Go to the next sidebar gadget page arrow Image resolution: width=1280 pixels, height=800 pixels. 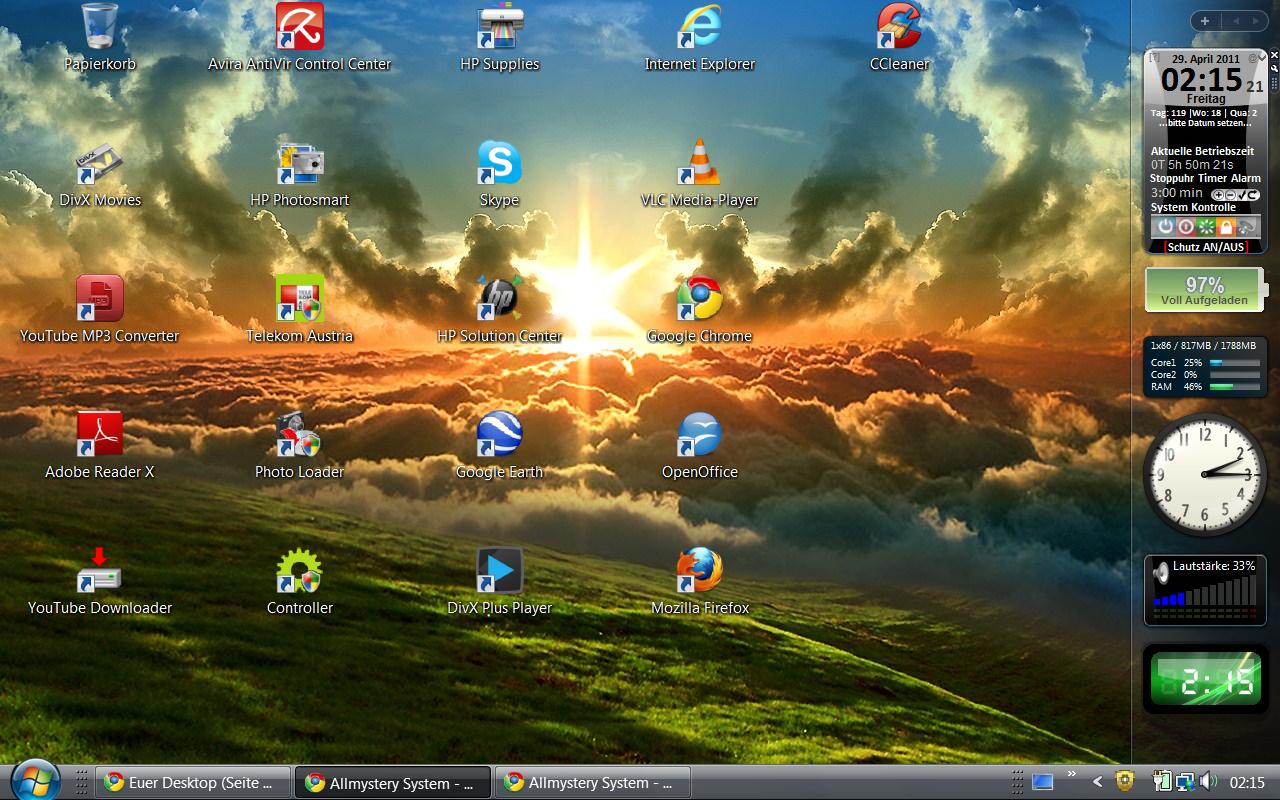click(x=1256, y=20)
